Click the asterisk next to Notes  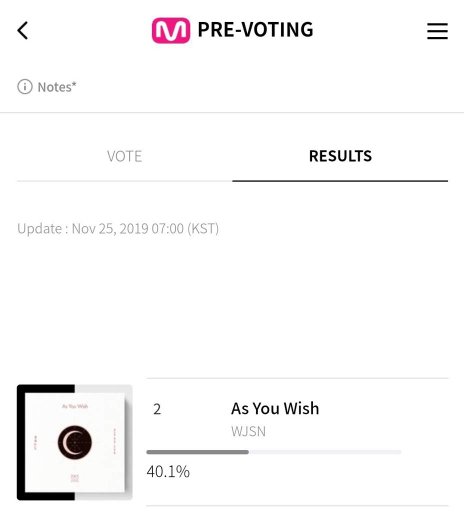tap(74, 83)
